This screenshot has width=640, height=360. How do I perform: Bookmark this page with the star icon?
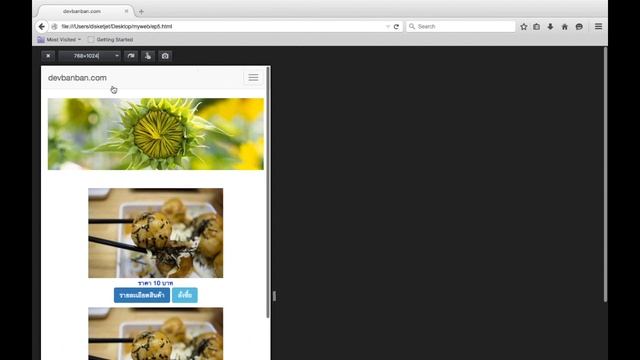tap(524, 27)
